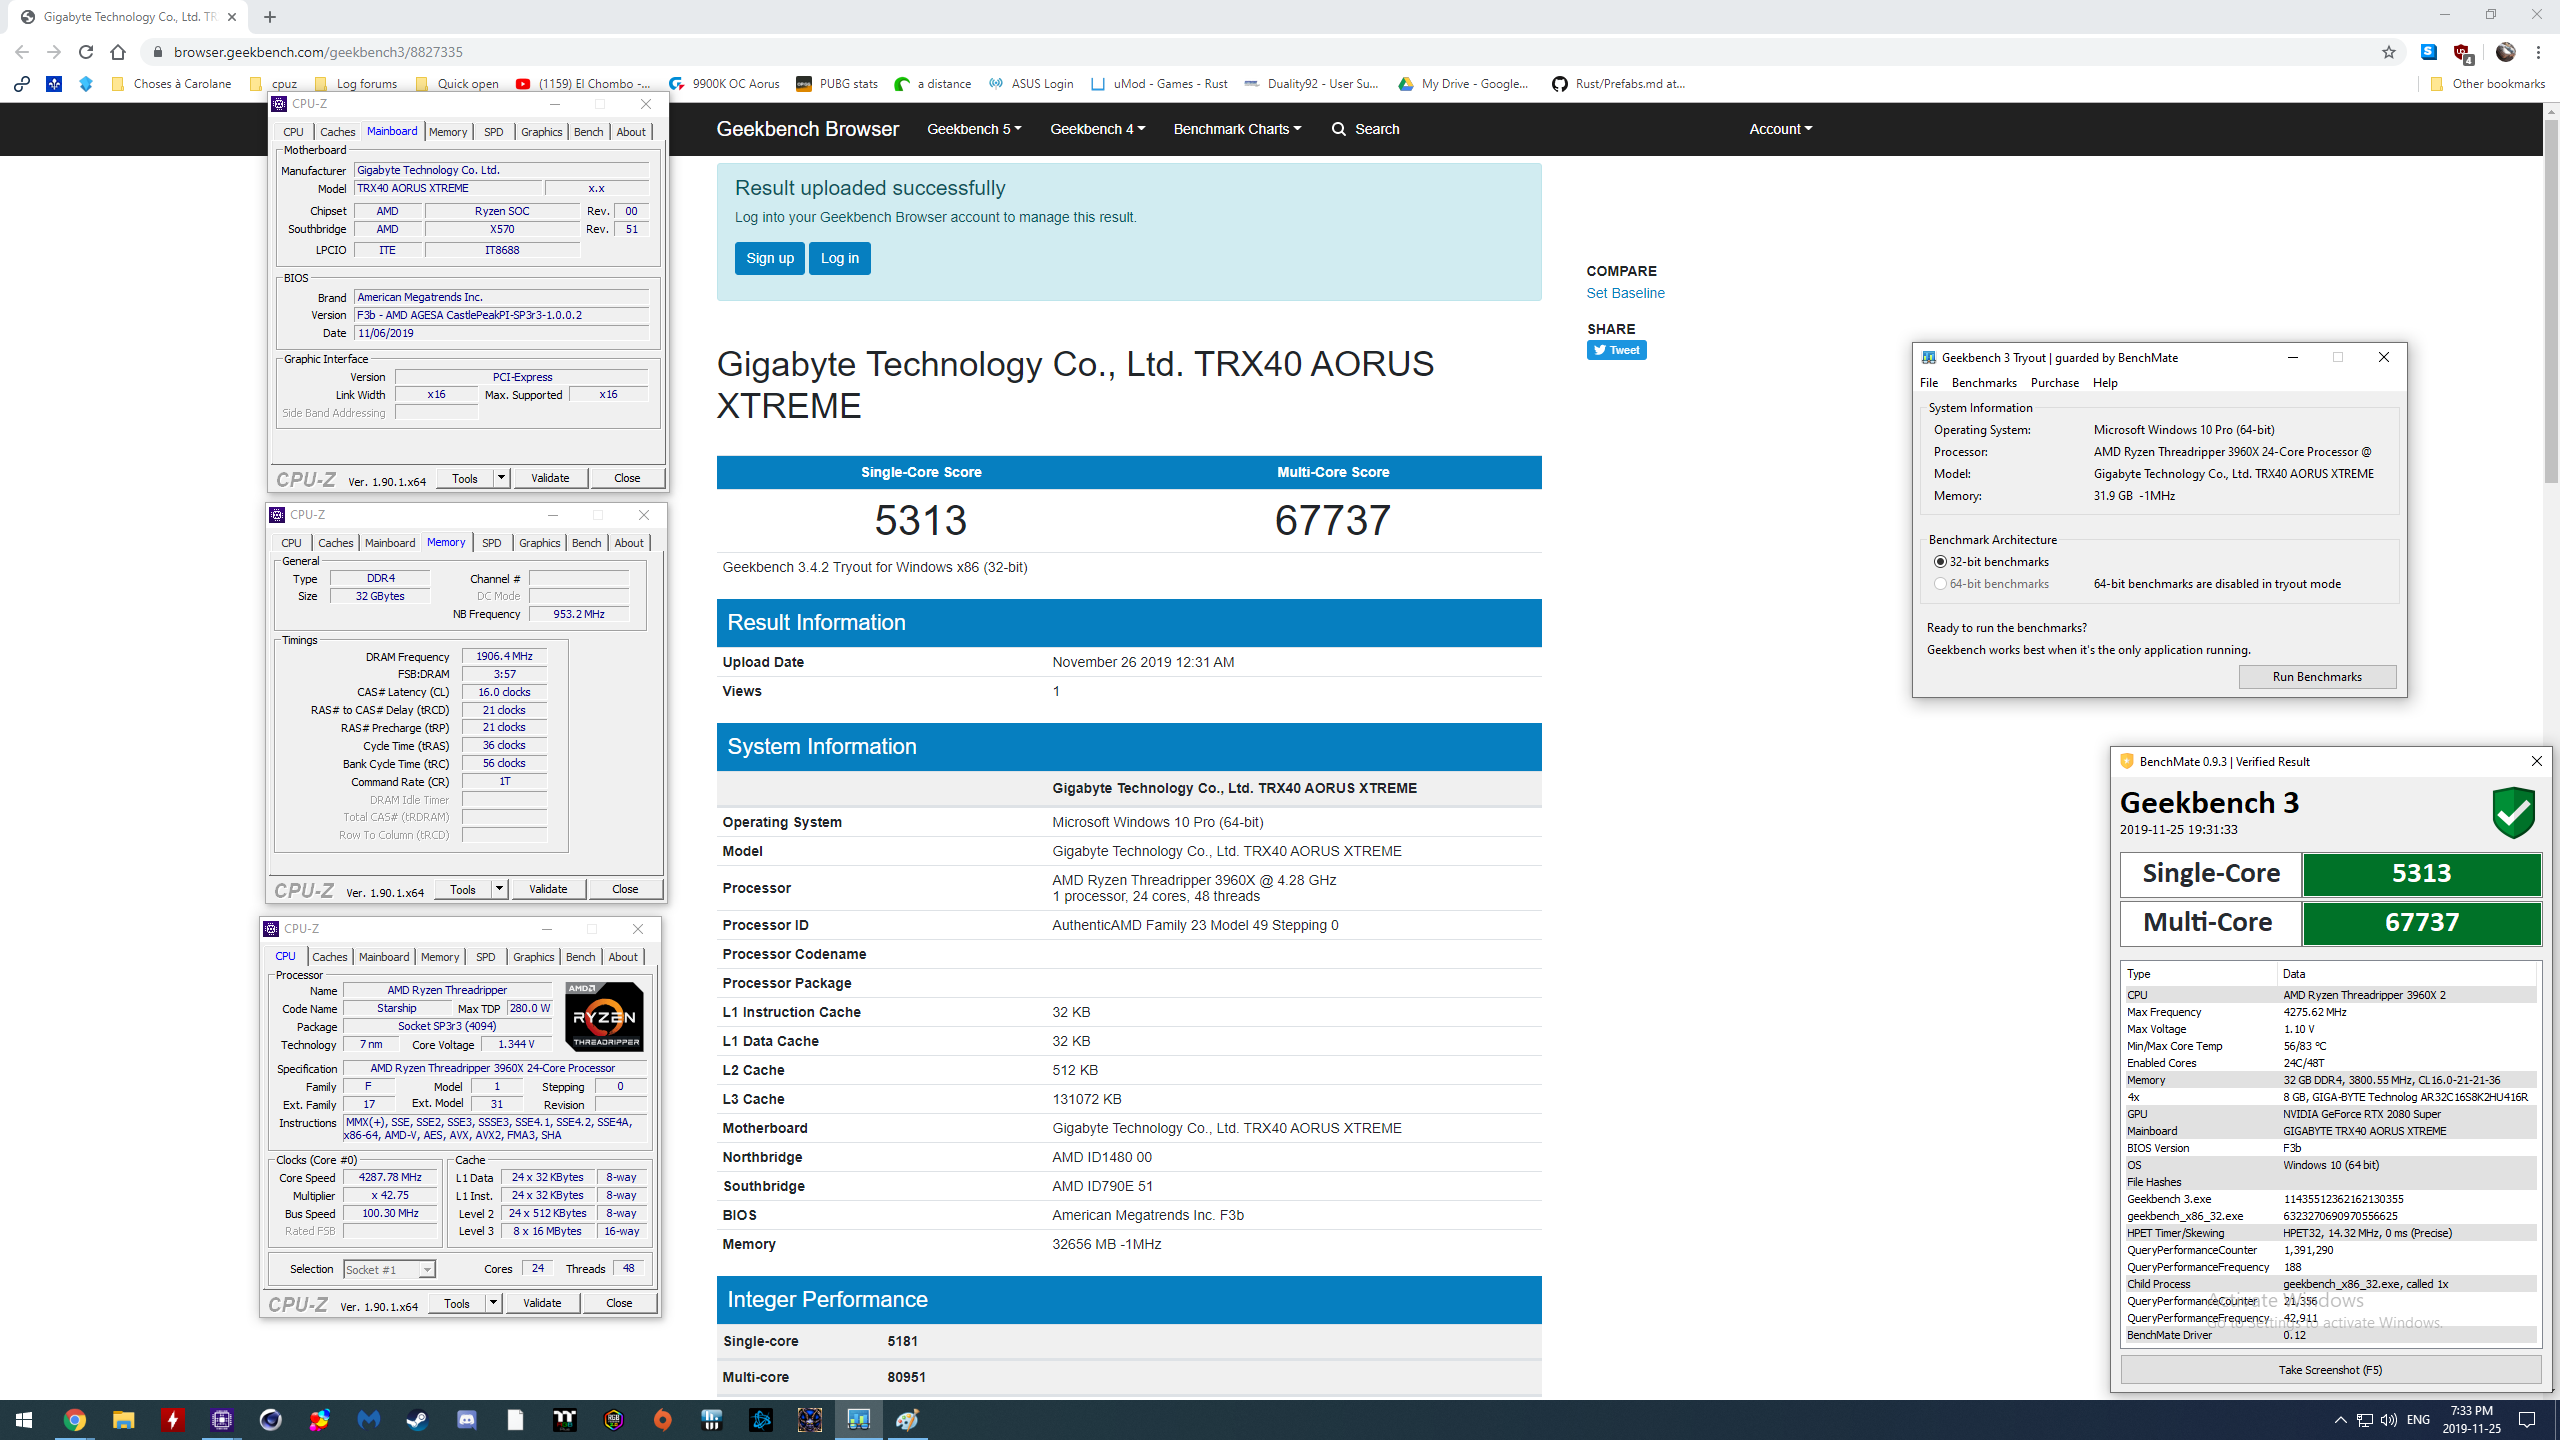This screenshot has height=1440, width=2560.
Task: Open the Rust/Prefabs.md GitHub bookmark
Action: click(x=1619, y=84)
